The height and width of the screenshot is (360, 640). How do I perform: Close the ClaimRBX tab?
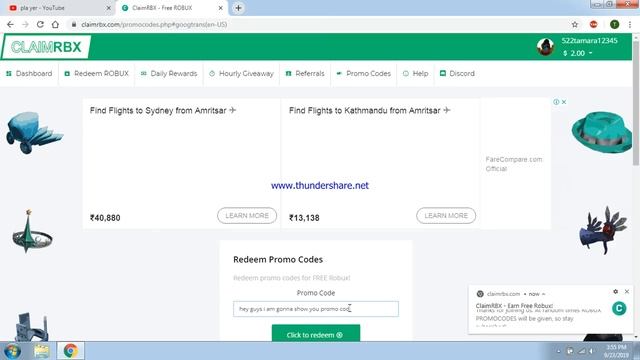(x=220, y=8)
